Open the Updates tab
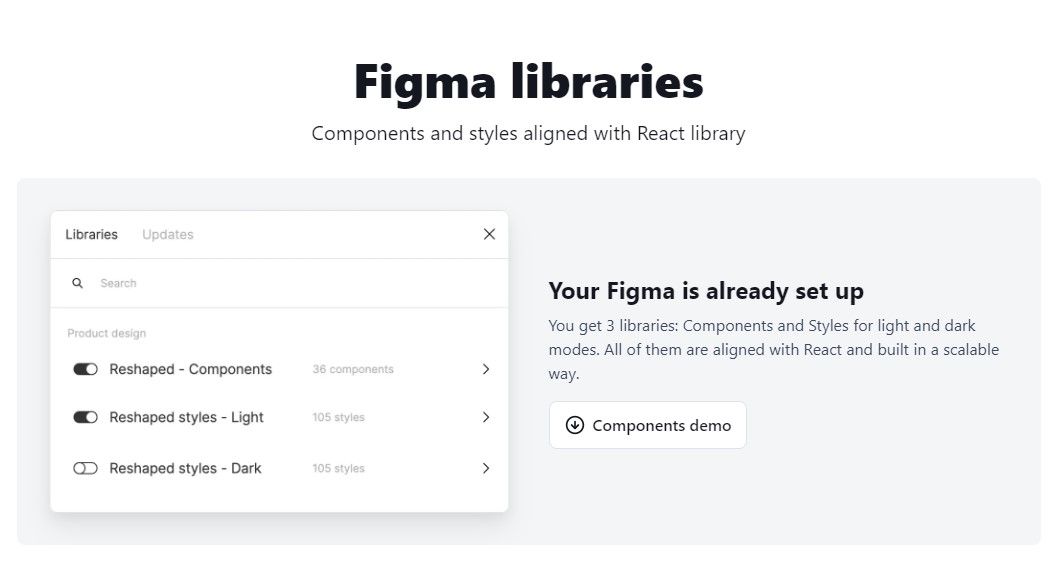Screen dimensions: 1062x561 tap(168, 234)
